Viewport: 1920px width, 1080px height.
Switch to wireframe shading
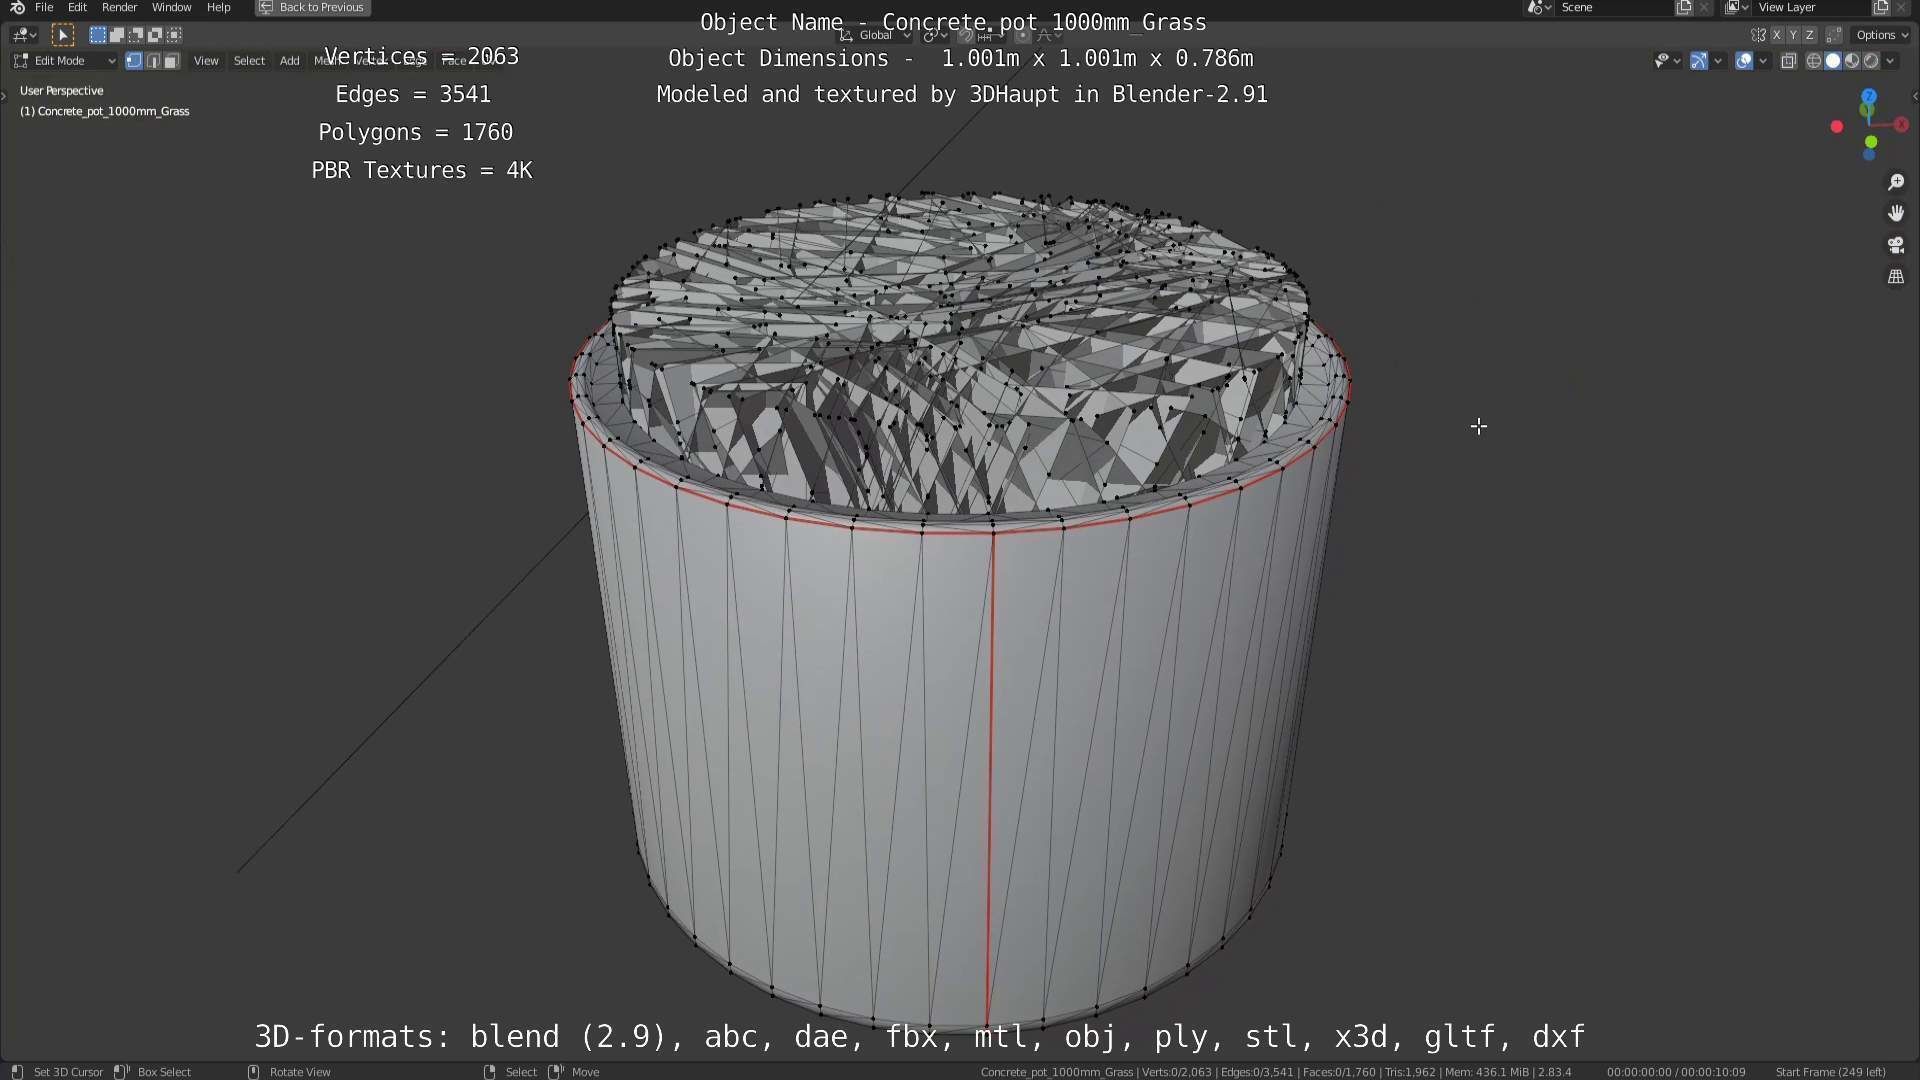click(1813, 61)
